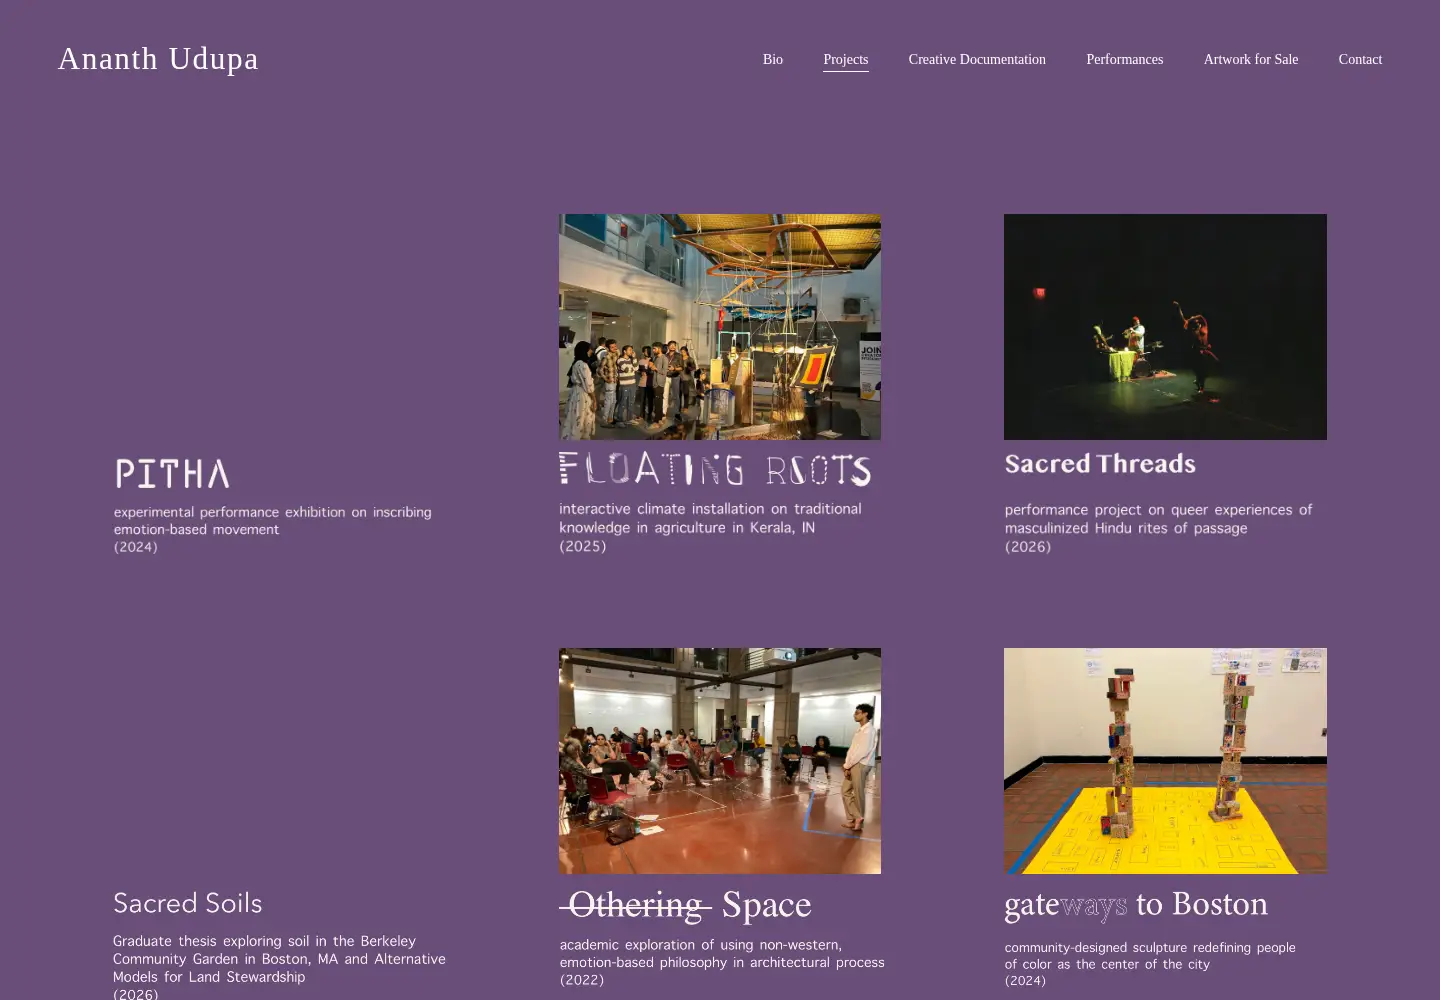Click the PITHA project title
The width and height of the screenshot is (1440, 1000).
click(172, 474)
